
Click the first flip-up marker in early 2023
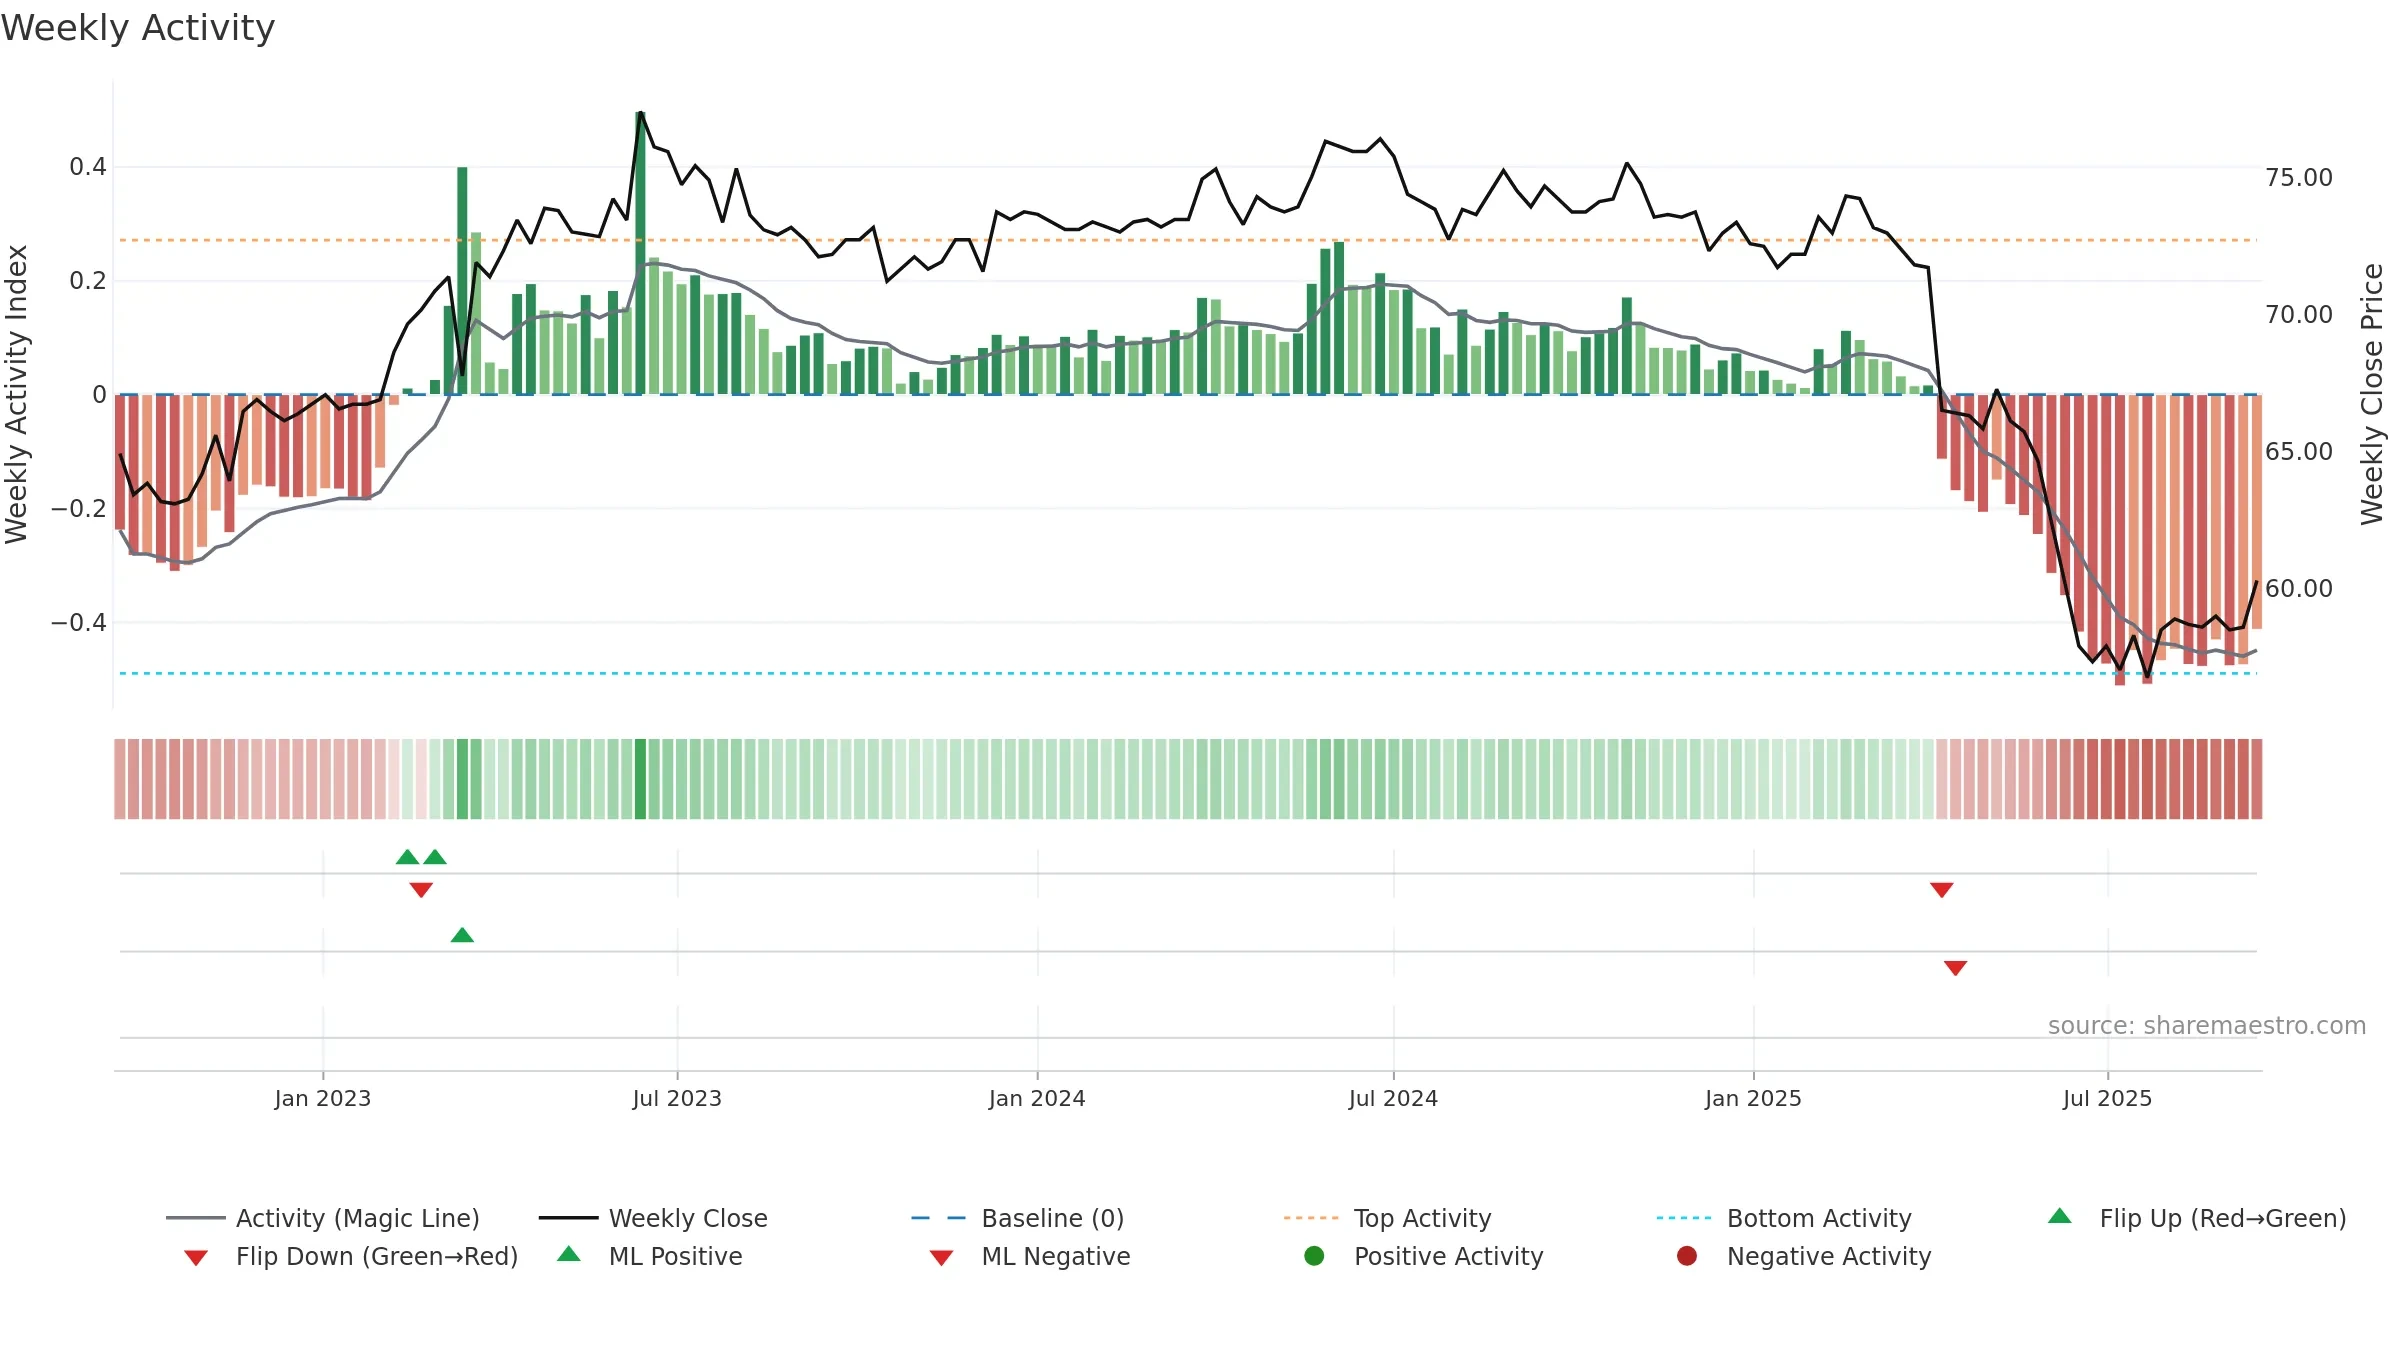click(x=407, y=857)
